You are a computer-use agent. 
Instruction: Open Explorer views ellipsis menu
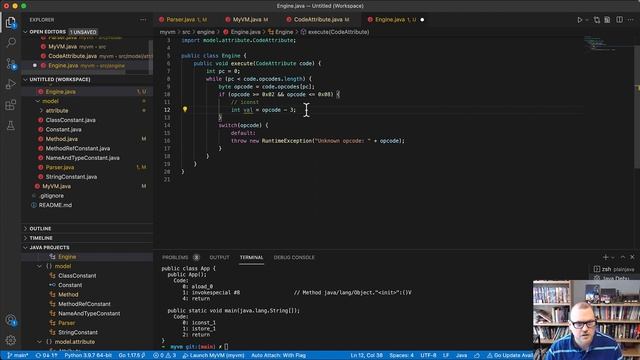(143, 20)
